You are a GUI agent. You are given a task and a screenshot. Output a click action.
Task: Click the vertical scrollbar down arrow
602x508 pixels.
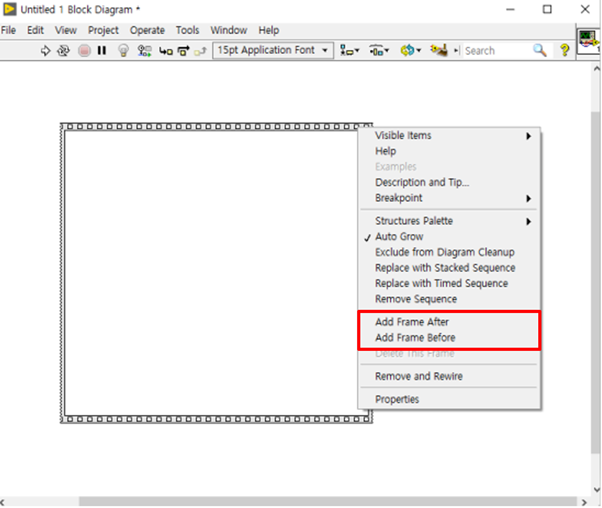(596, 490)
